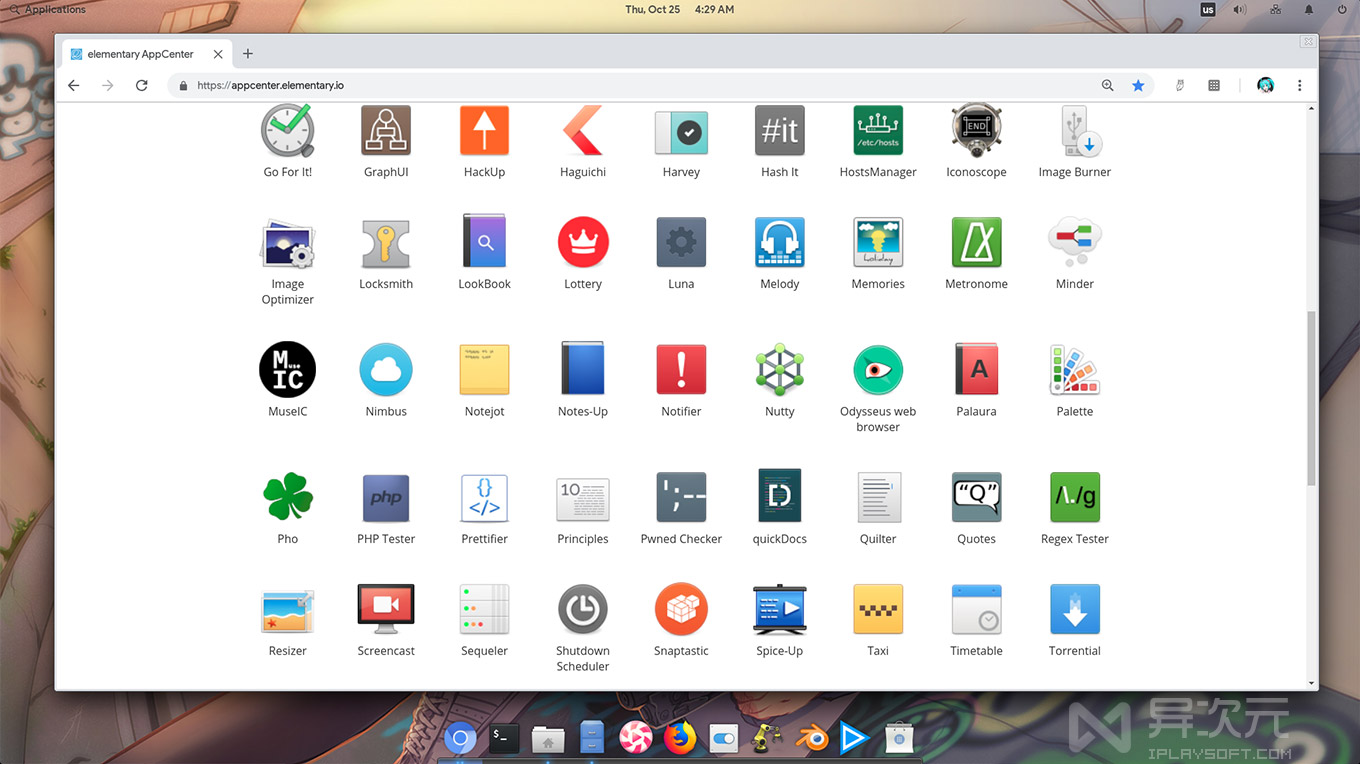Open the Regex Tester app page

point(1074,497)
